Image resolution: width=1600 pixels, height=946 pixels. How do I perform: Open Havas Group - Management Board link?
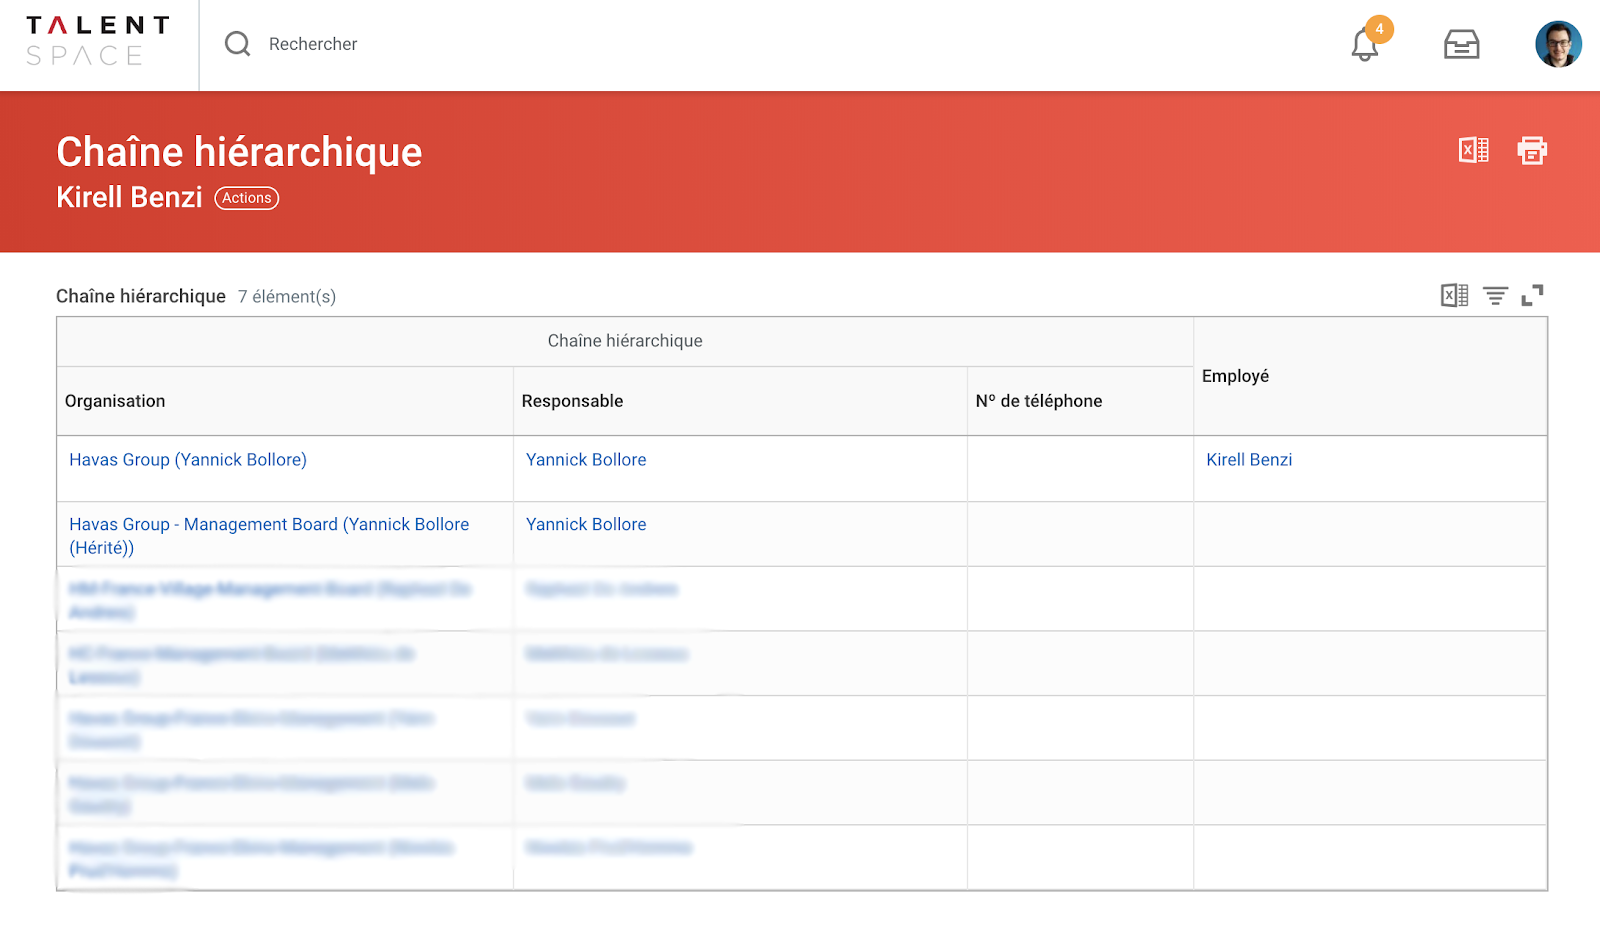269,536
